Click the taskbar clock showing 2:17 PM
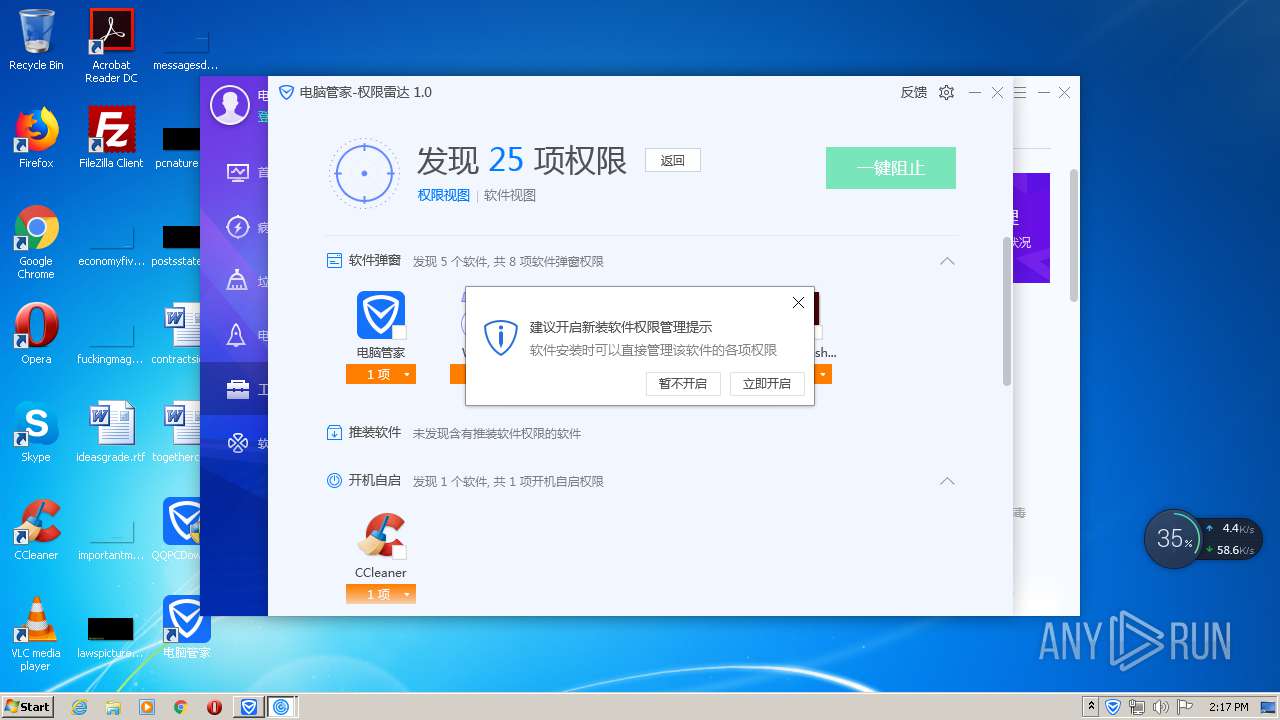 (x=1229, y=707)
